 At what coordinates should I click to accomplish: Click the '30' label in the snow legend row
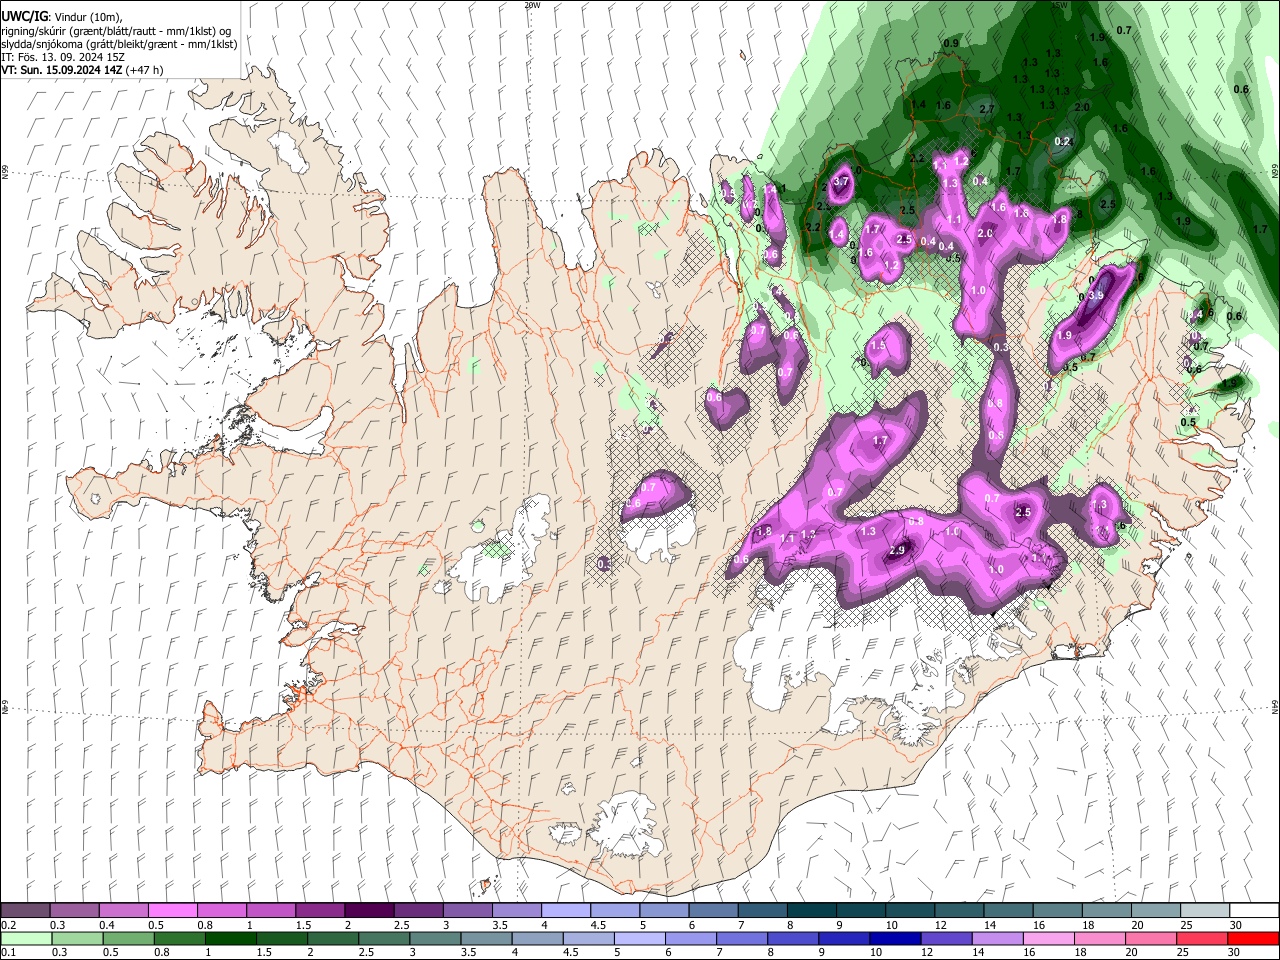tap(1236, 925)
